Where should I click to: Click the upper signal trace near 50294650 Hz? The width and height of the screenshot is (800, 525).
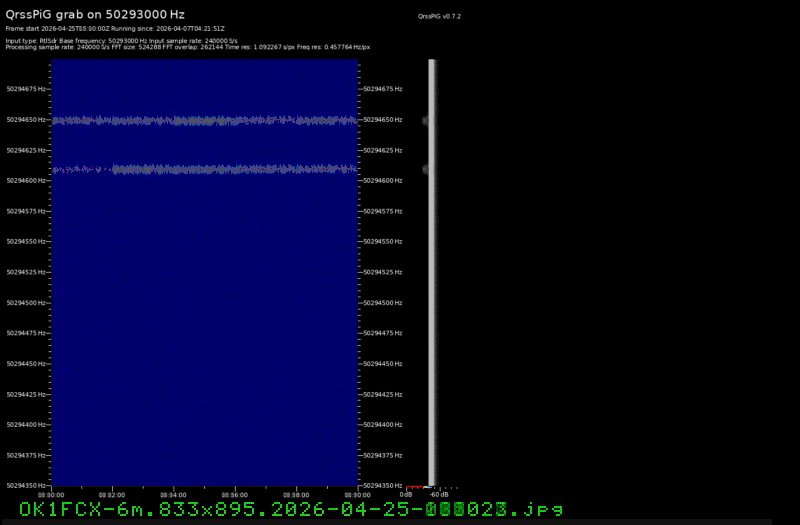pos(204,120)
